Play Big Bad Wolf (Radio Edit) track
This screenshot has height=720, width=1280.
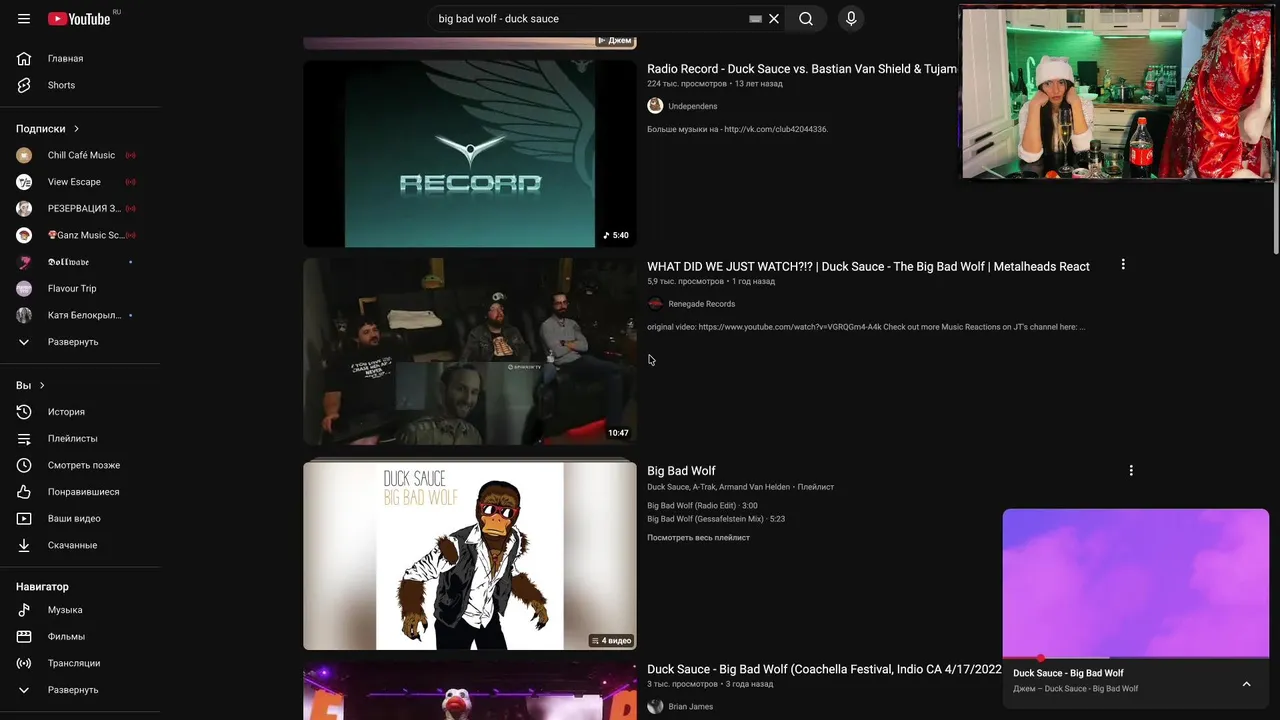coord(702,506)
